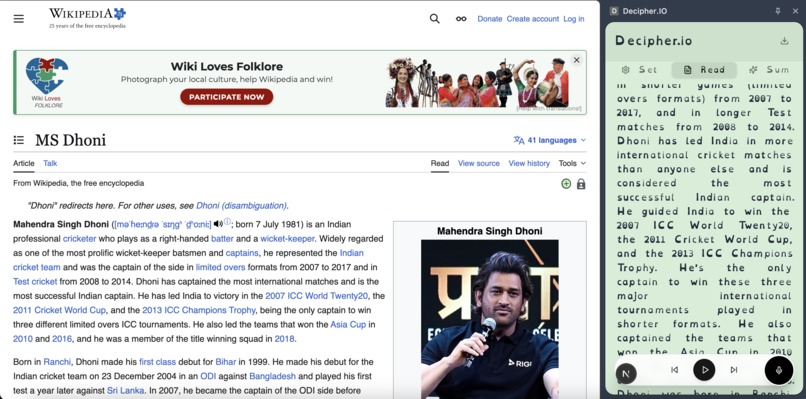Open the View source tab
This screenshot has width=806, height=399.
[479, 163]
